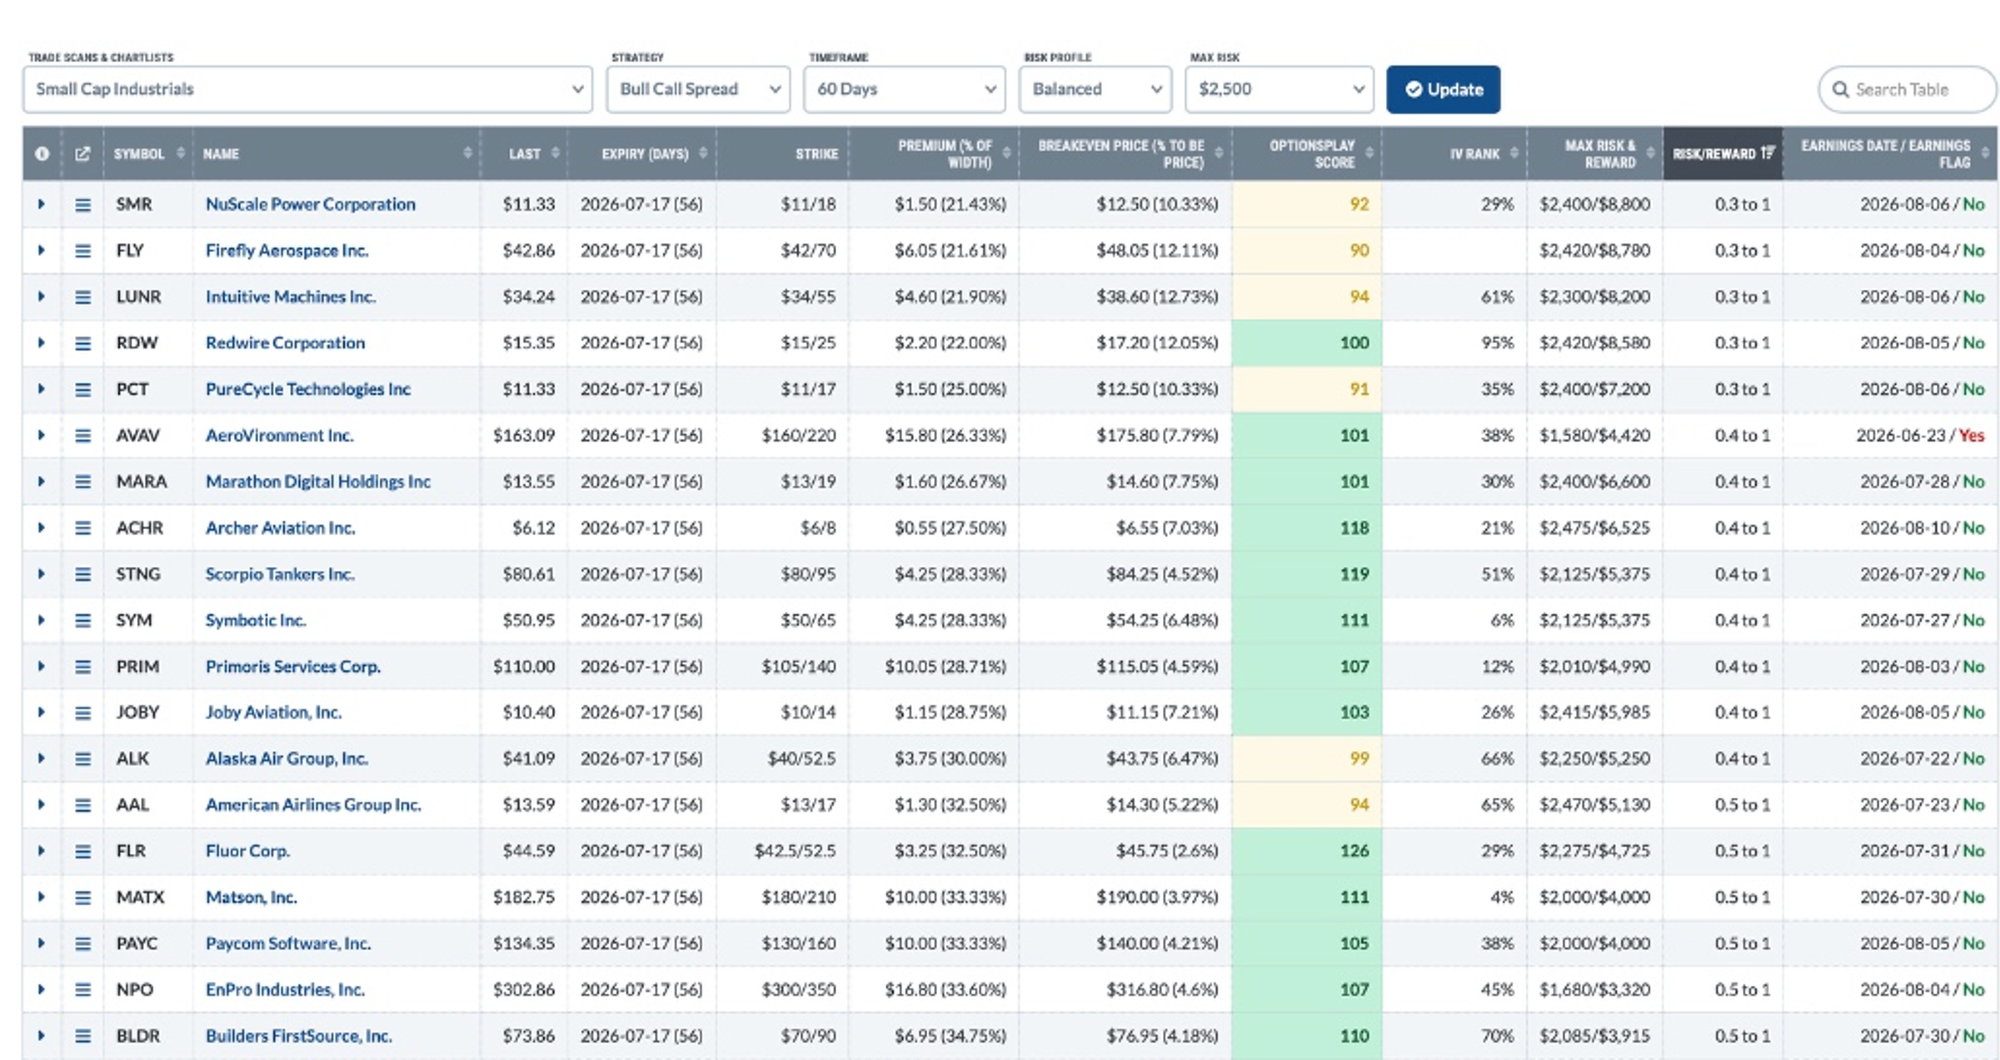
Task: Click the 100 score cell for RDW
Action: pos(1307,343)
